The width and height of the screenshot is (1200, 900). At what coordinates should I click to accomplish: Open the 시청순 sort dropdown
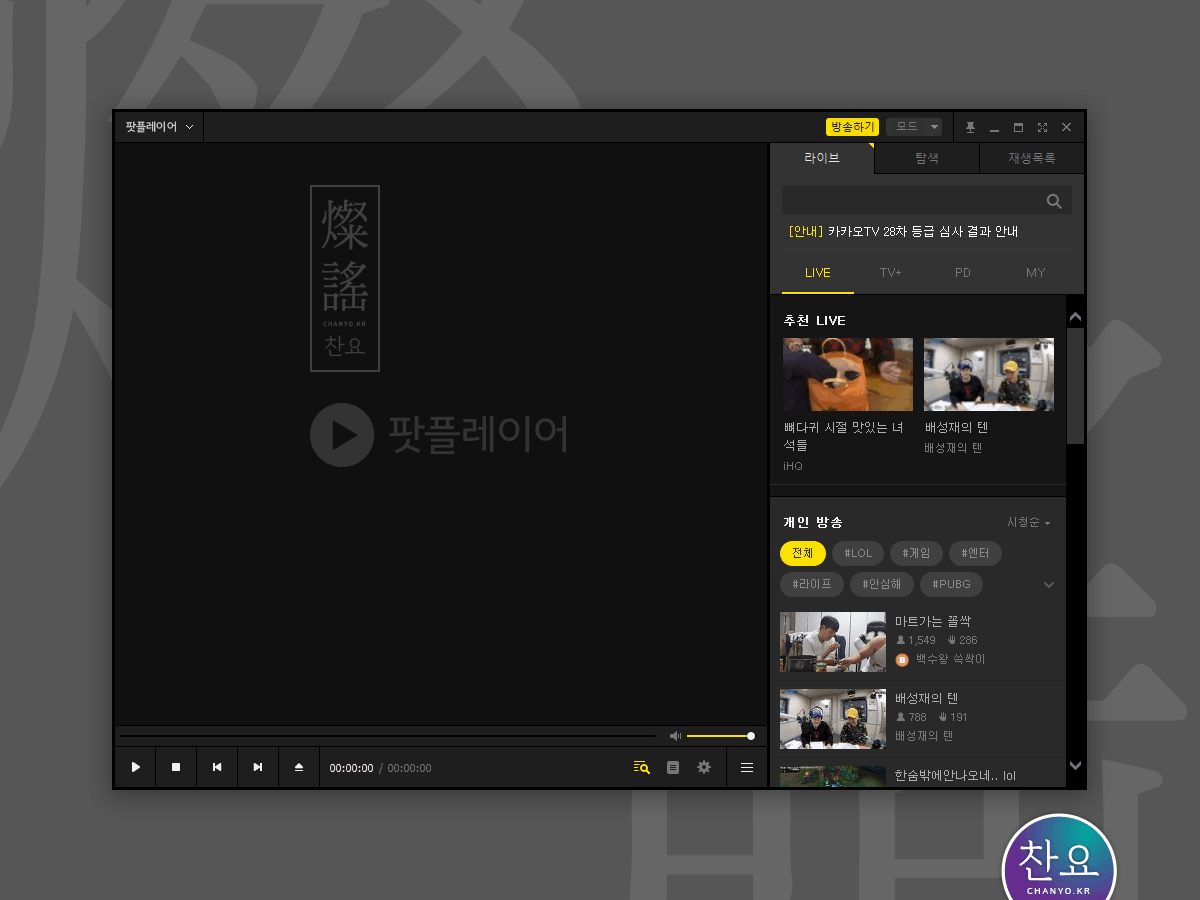(x=1028, y=522)
